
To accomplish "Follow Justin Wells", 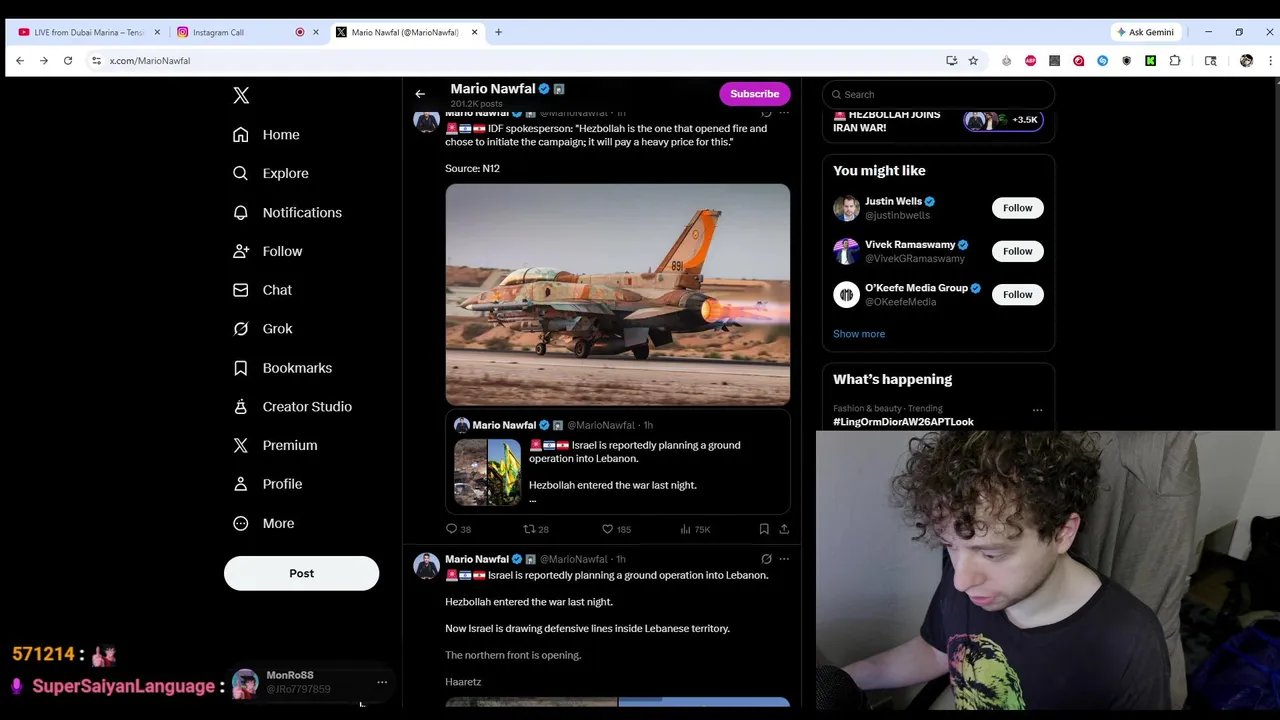I will click(1017, 208).
